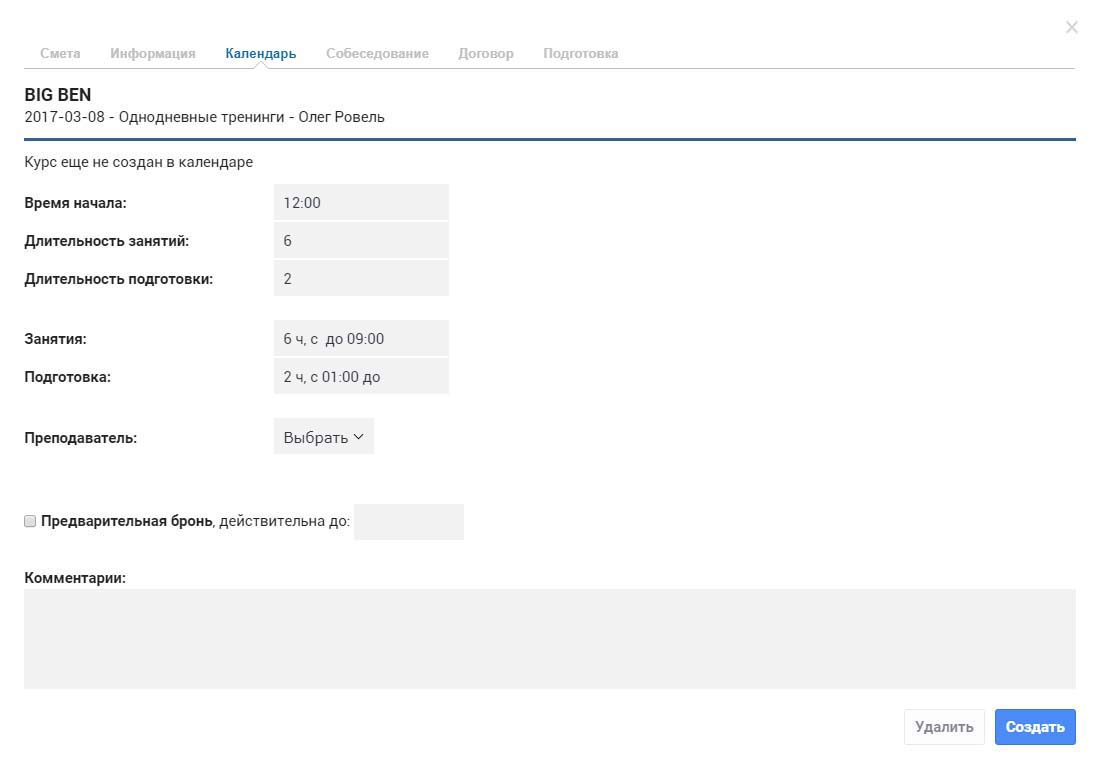Enable the Предварительная бронь checkbox
This screenshot has height=780, width=1100.
(x=30, y=521)
